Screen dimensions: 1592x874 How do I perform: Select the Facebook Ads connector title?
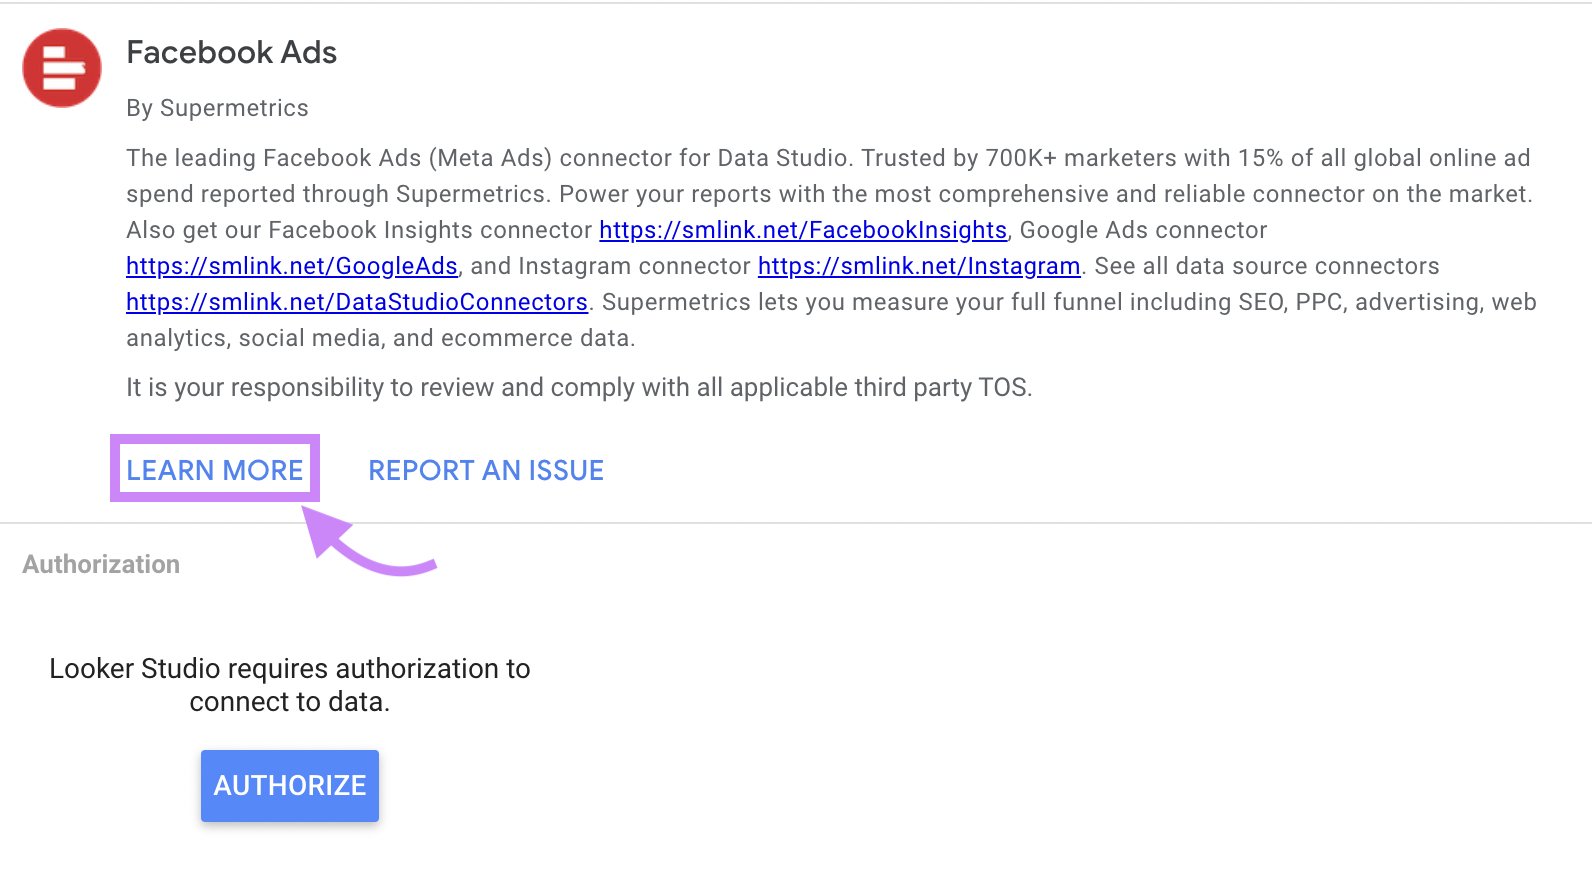click(231, 52)
